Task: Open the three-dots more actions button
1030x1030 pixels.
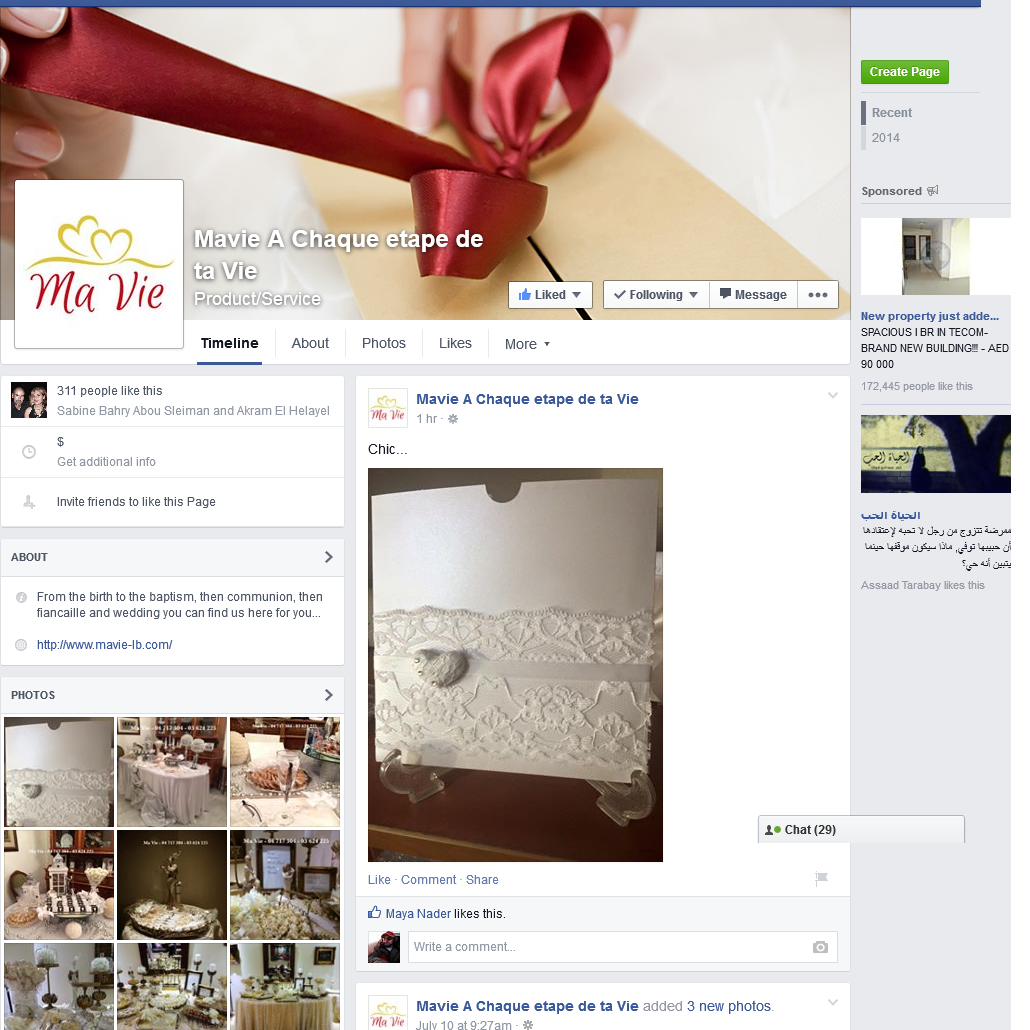Action: [817, 295]
